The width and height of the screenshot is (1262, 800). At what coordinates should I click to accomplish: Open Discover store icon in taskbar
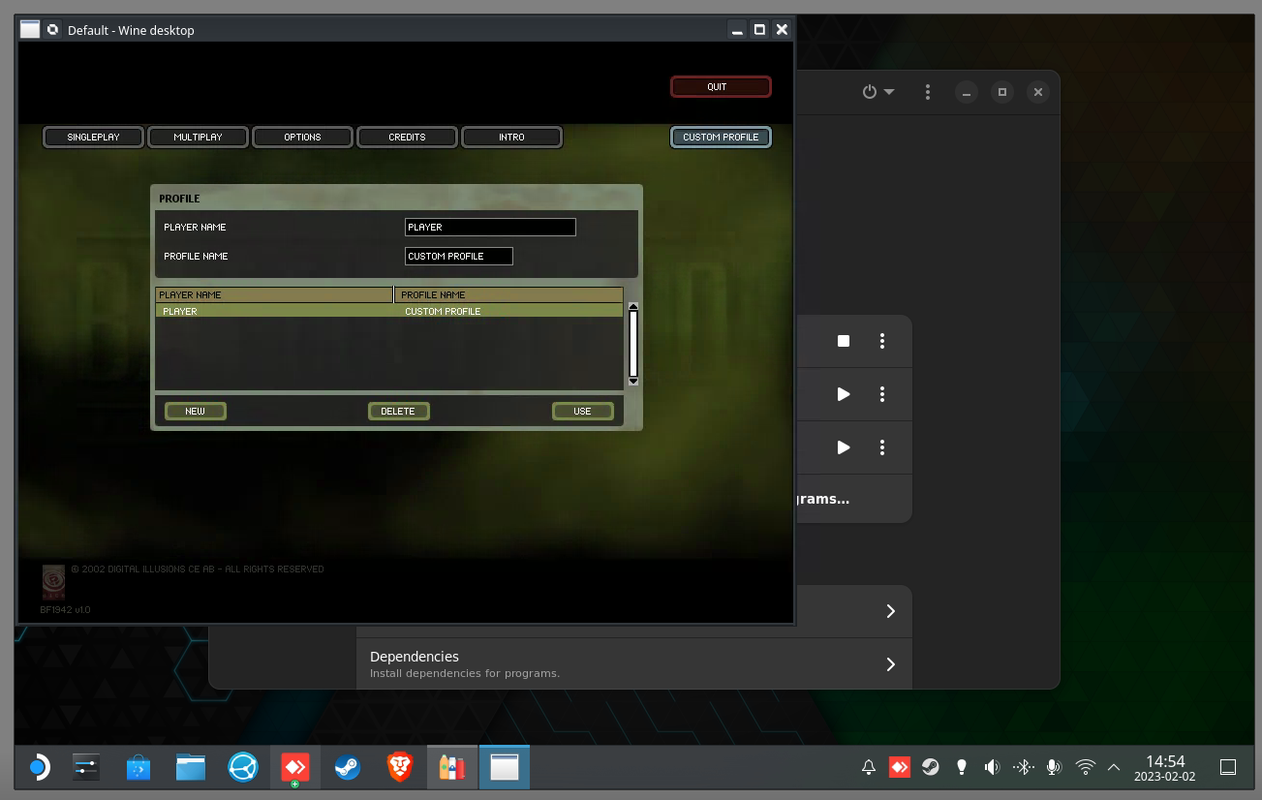(138, 768)
